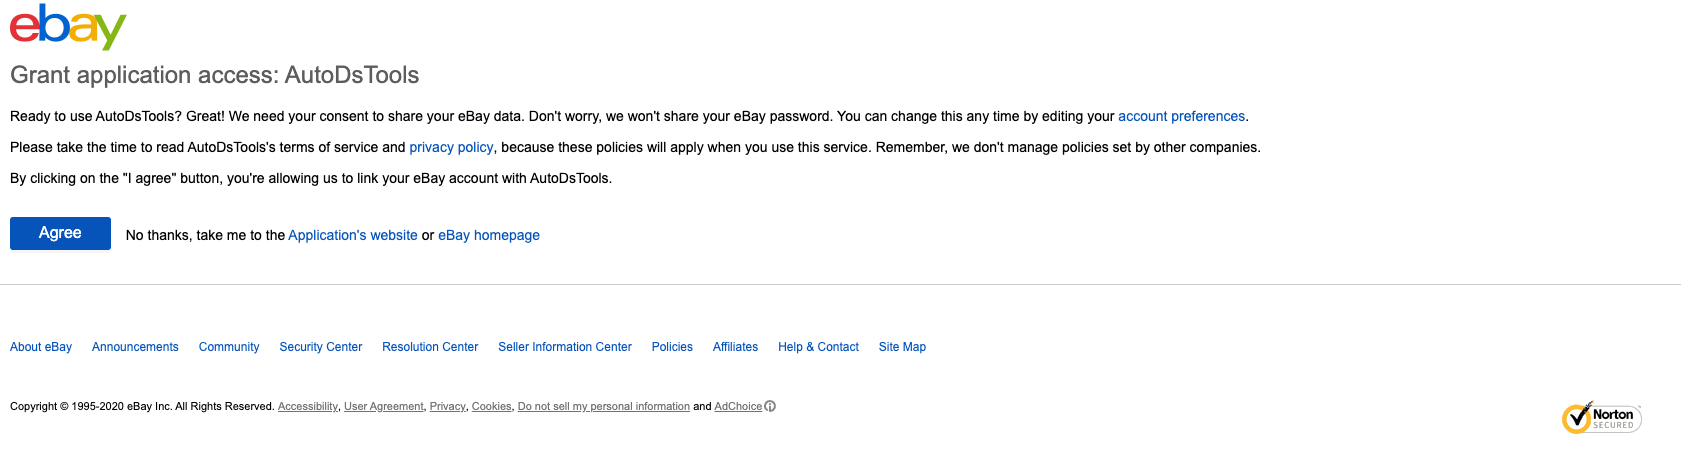
Task: Click the Agree button
Action: pos(60,233)
